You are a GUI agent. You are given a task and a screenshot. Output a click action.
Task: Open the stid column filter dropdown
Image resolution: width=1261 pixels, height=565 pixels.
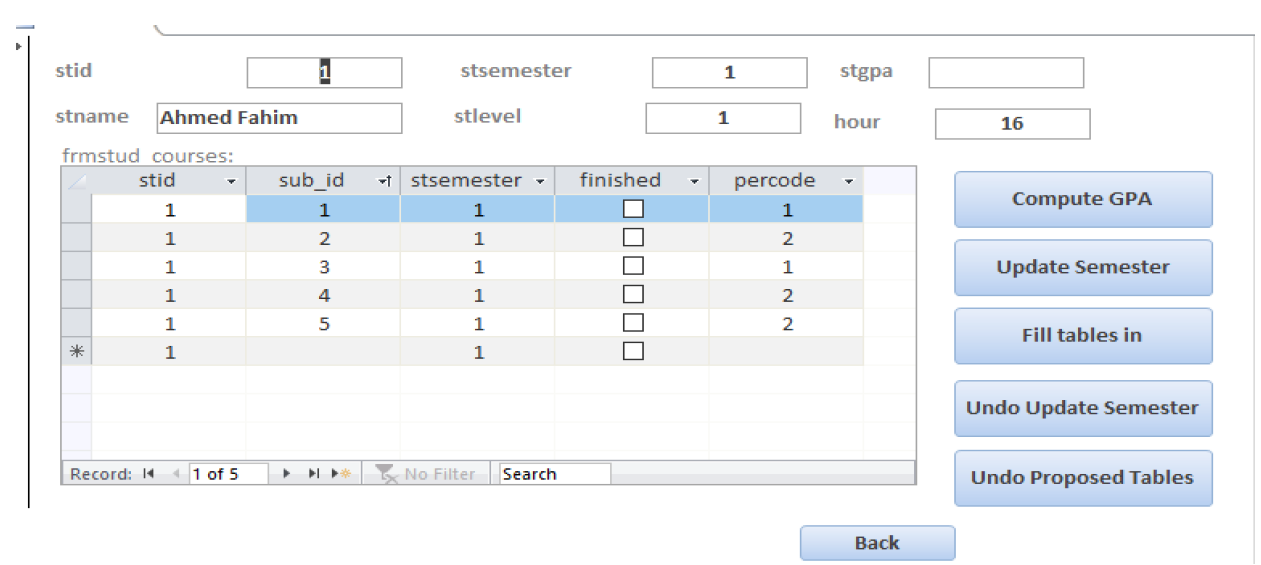(232, 182)
